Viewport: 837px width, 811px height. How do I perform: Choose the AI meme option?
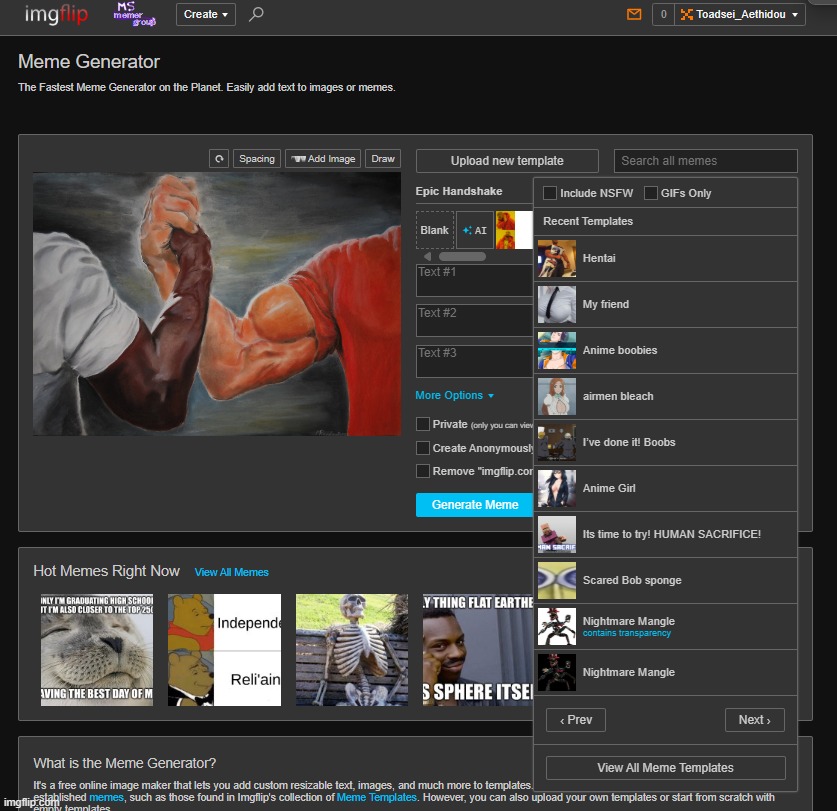tap(475, 230)
